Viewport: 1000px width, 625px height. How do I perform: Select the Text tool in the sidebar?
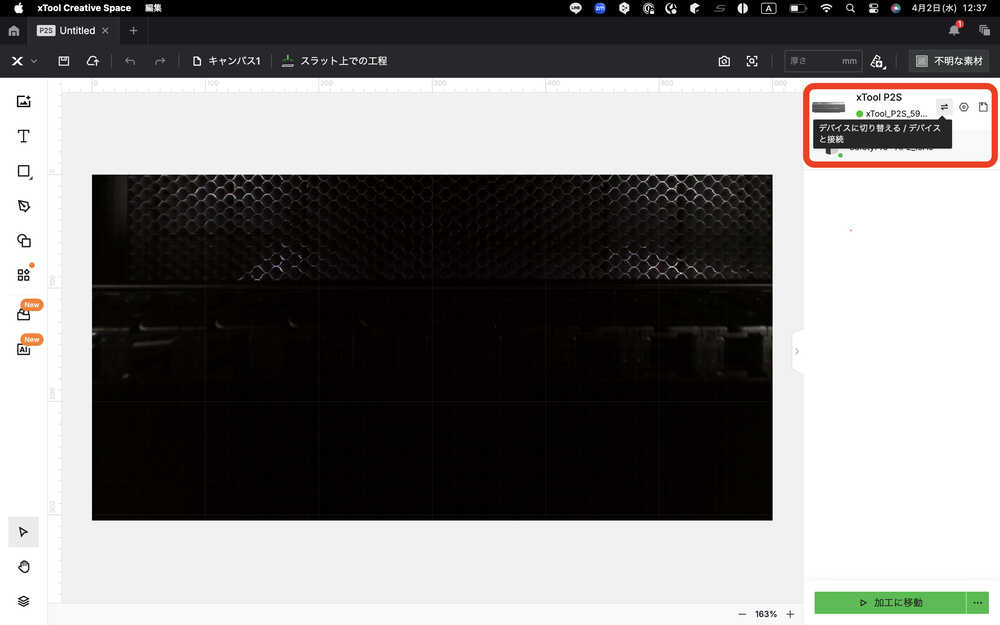(24, 136)
